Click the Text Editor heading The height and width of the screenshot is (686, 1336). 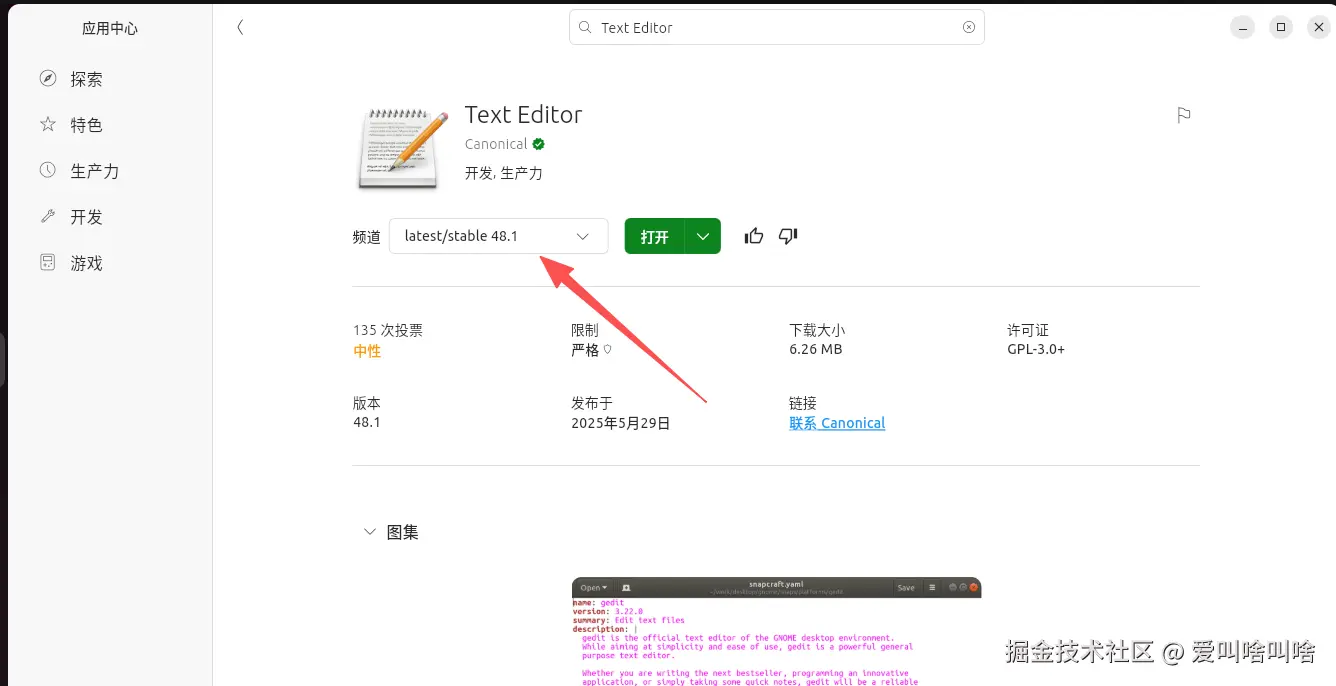click(x=523, y=115)
